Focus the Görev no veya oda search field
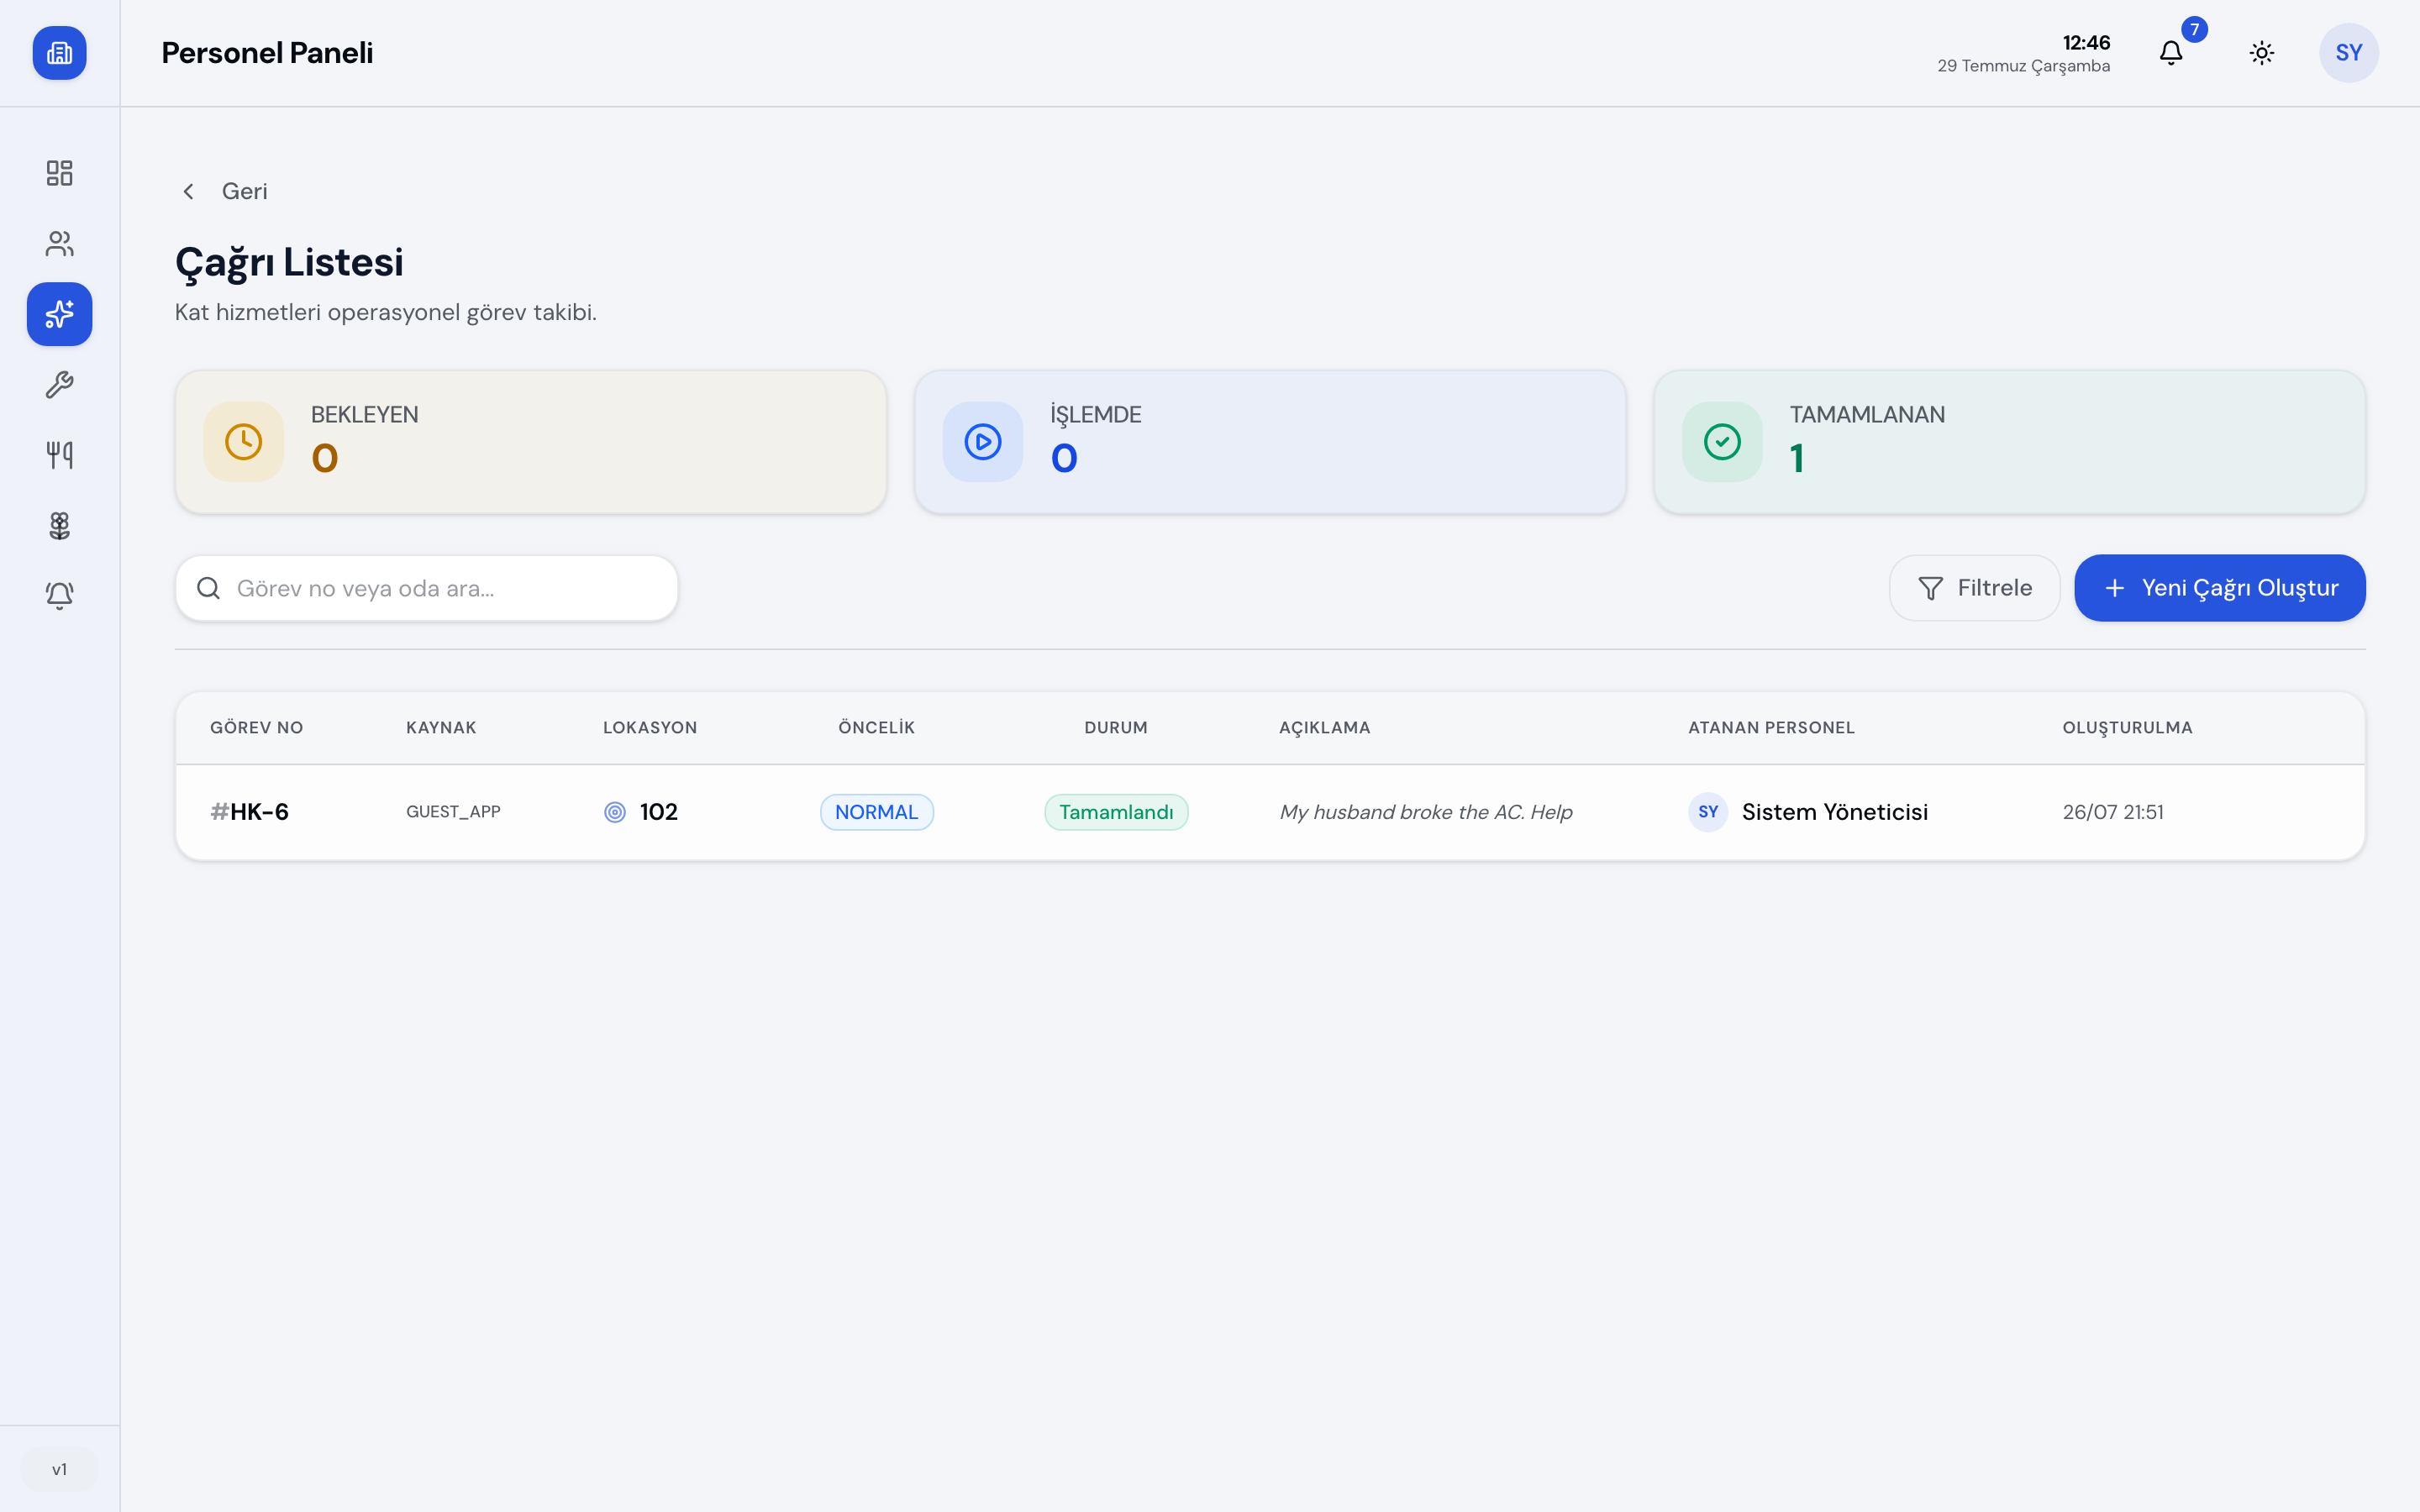This screenshot has height=1512, width=2420. click(x=427, y=588)
